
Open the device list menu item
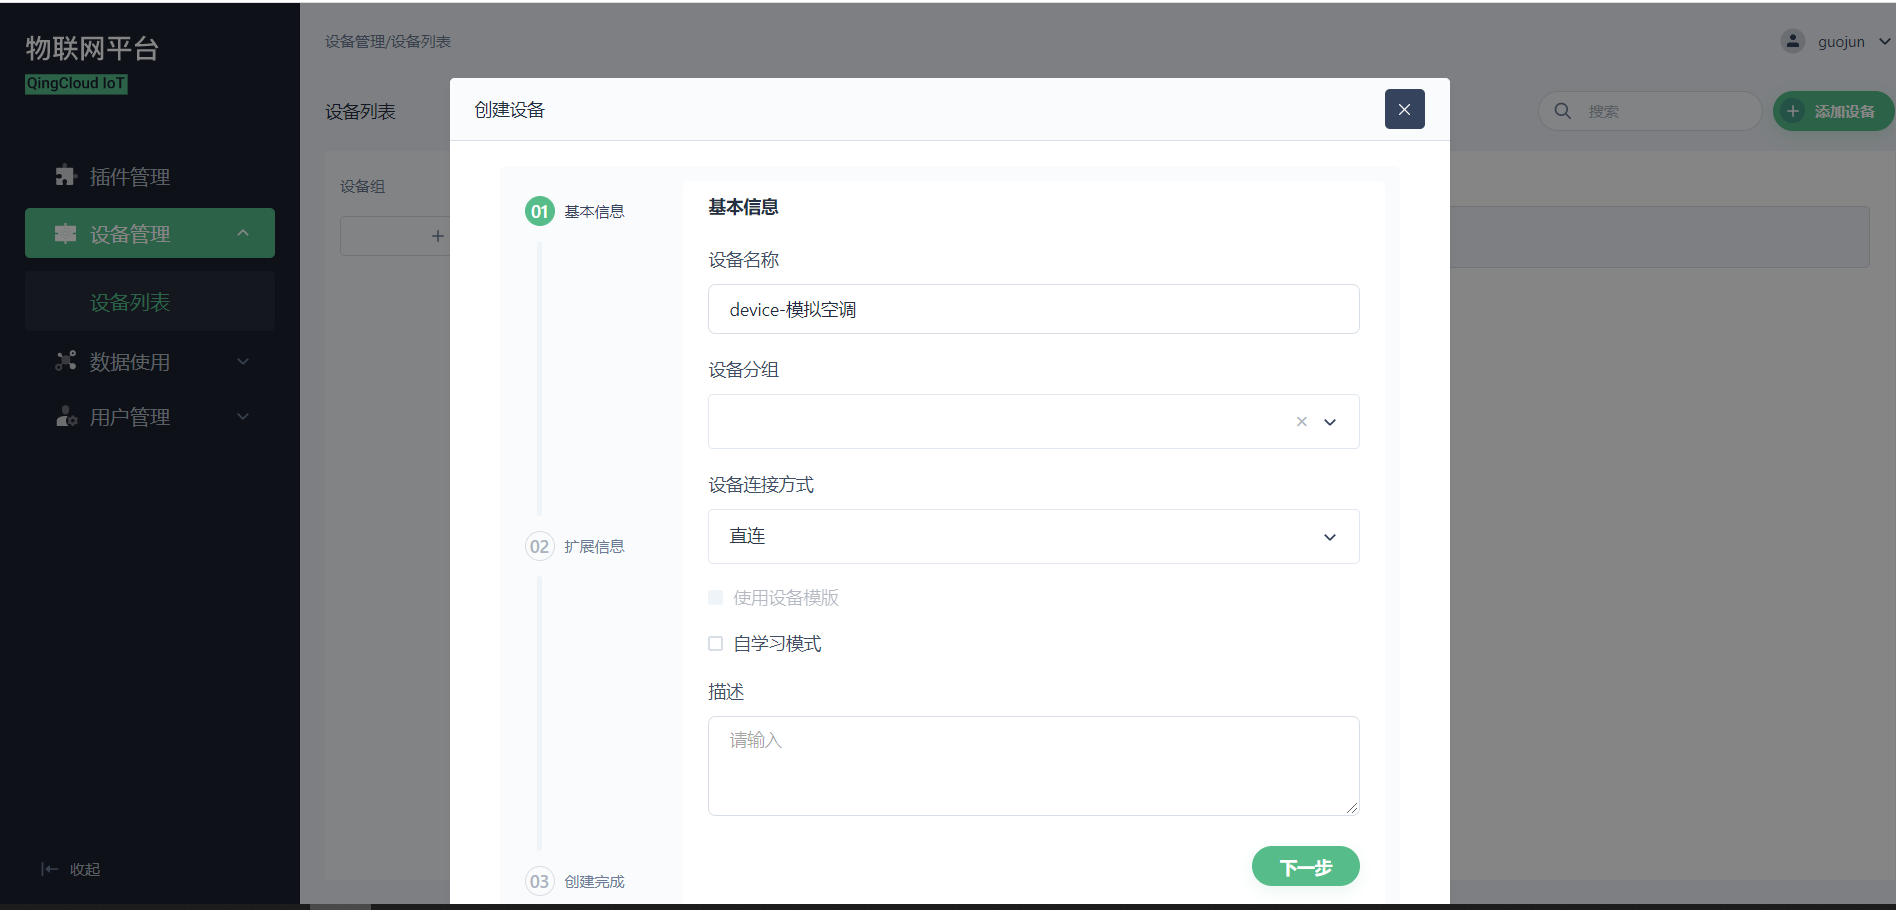click(x=130, y=302)
